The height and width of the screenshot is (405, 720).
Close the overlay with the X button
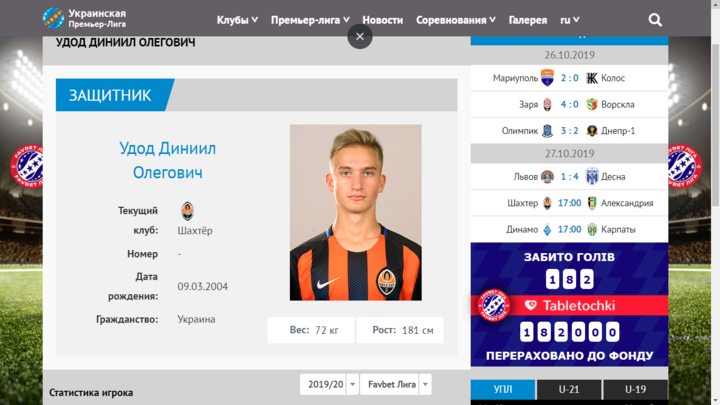tap(360, 36)
